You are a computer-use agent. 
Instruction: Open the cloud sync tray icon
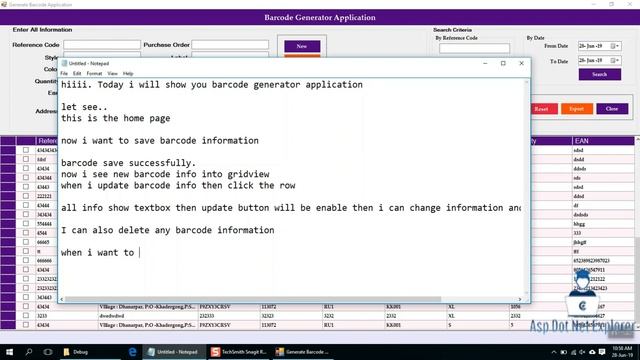(592, 352)
